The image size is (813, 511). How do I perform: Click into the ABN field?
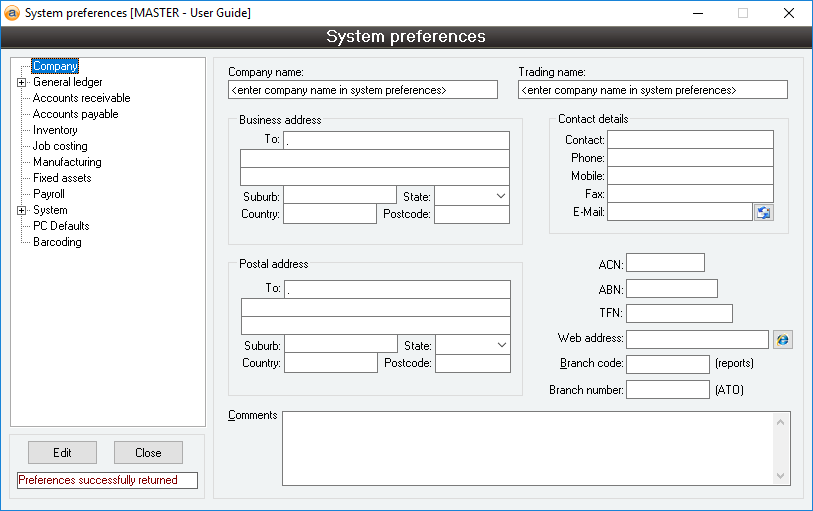(x=671, y=289)
